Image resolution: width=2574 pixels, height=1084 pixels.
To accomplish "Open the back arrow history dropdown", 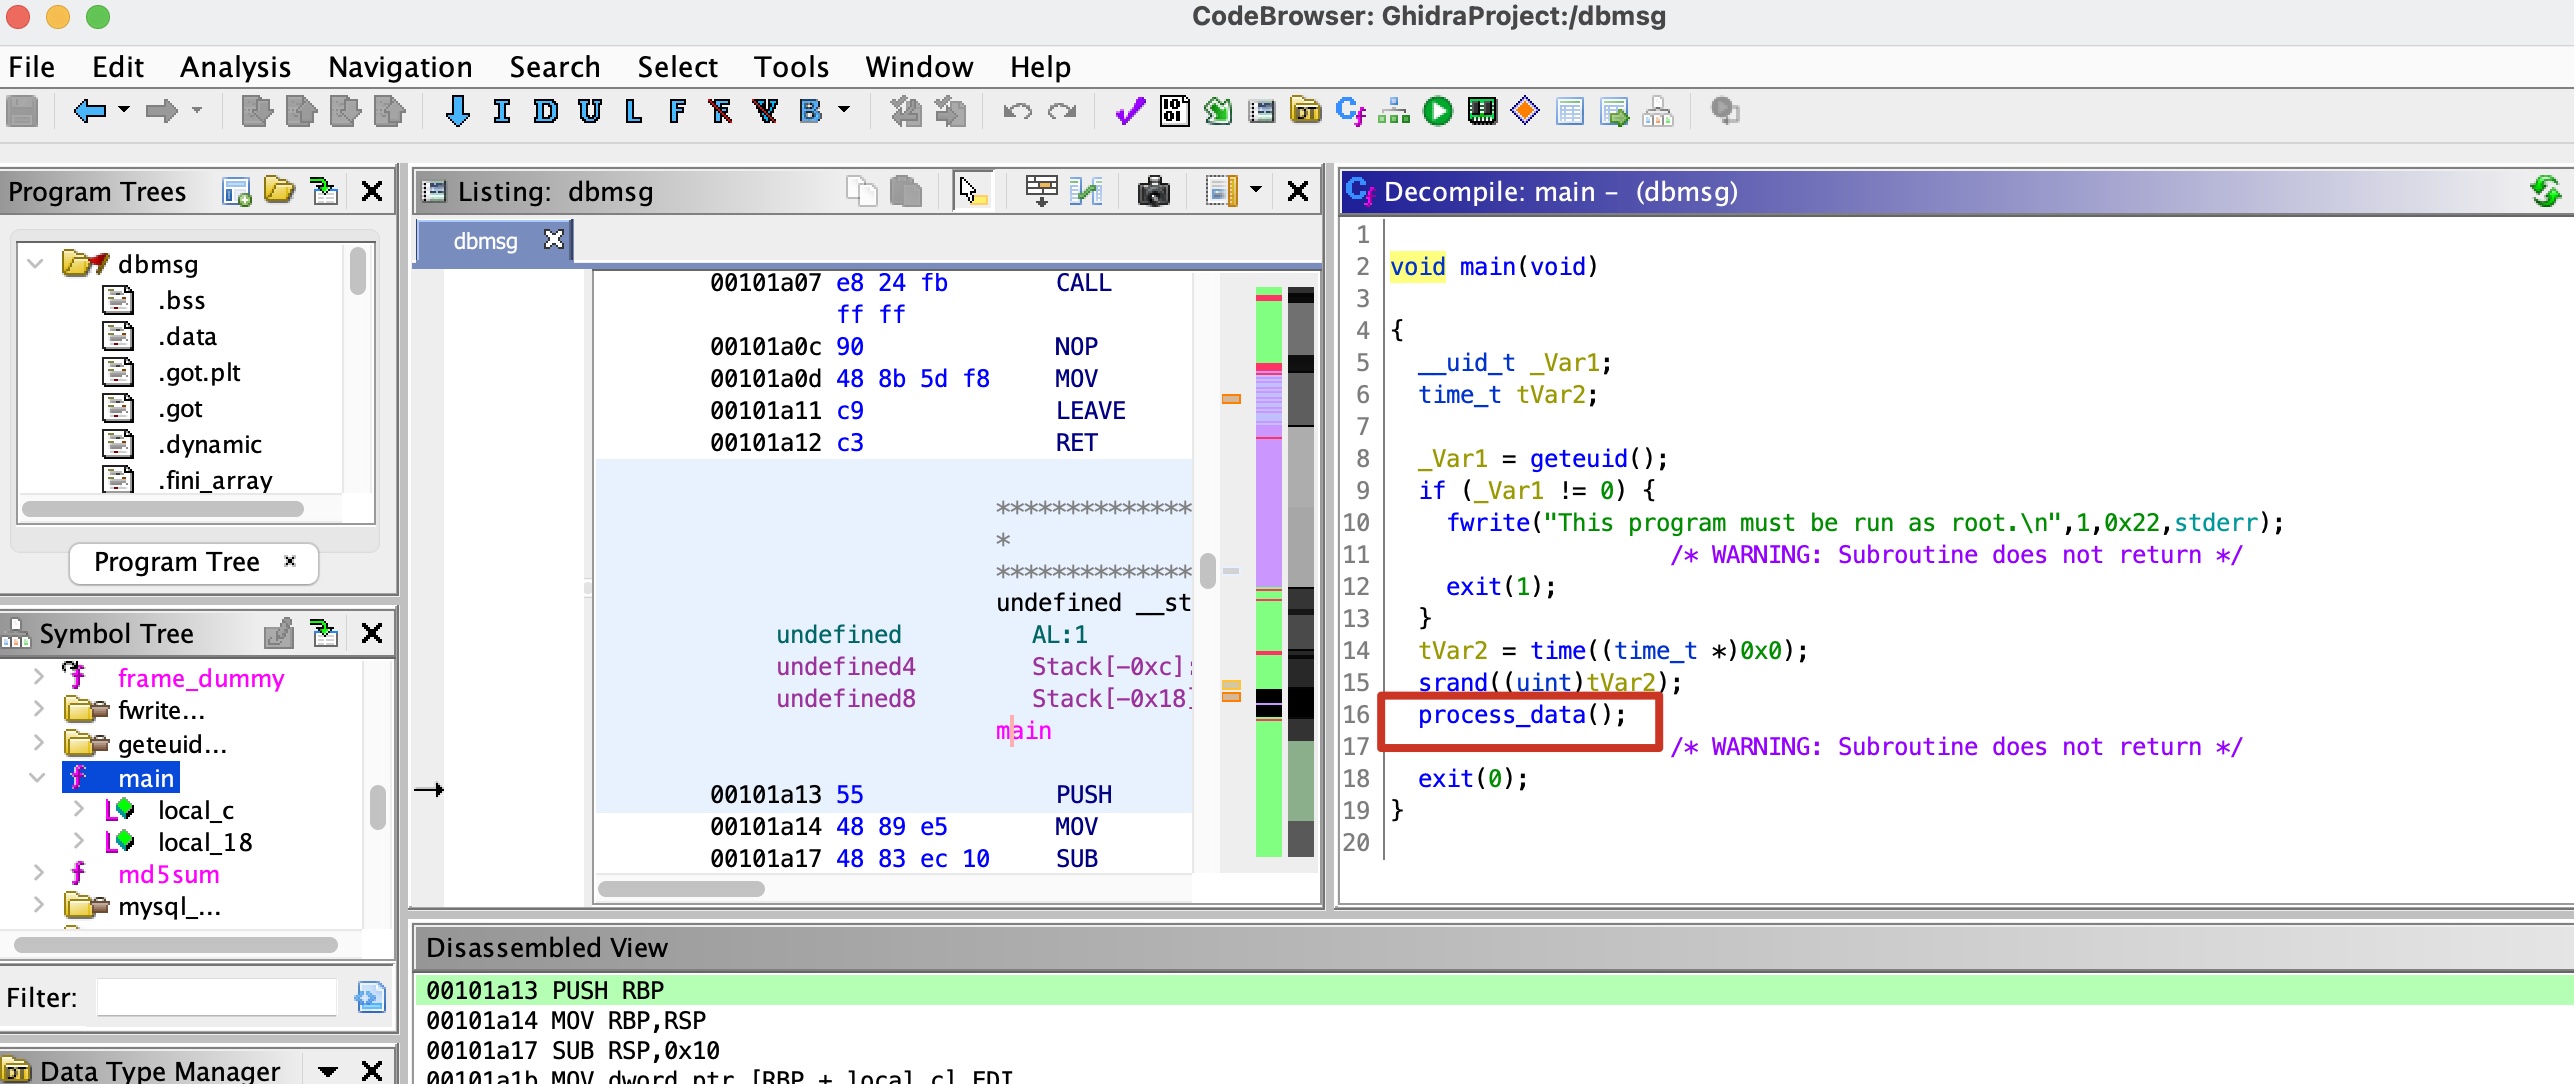I will coord(124,111).
